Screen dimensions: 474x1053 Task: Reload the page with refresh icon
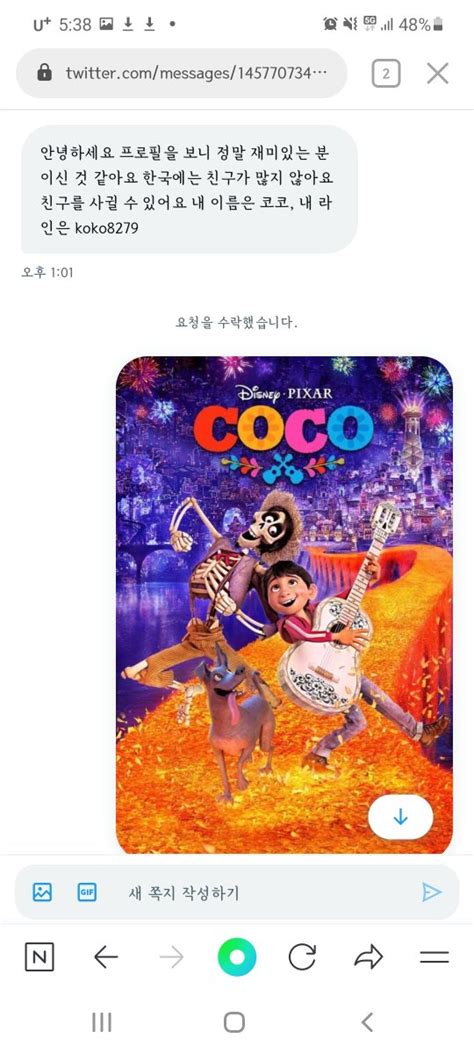(x=302, y=956)
